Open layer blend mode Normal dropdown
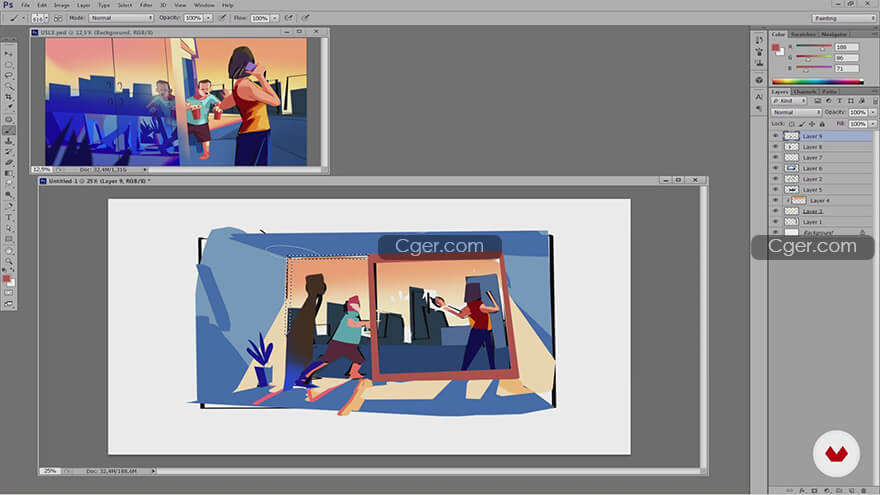 [x=796, y=112]
